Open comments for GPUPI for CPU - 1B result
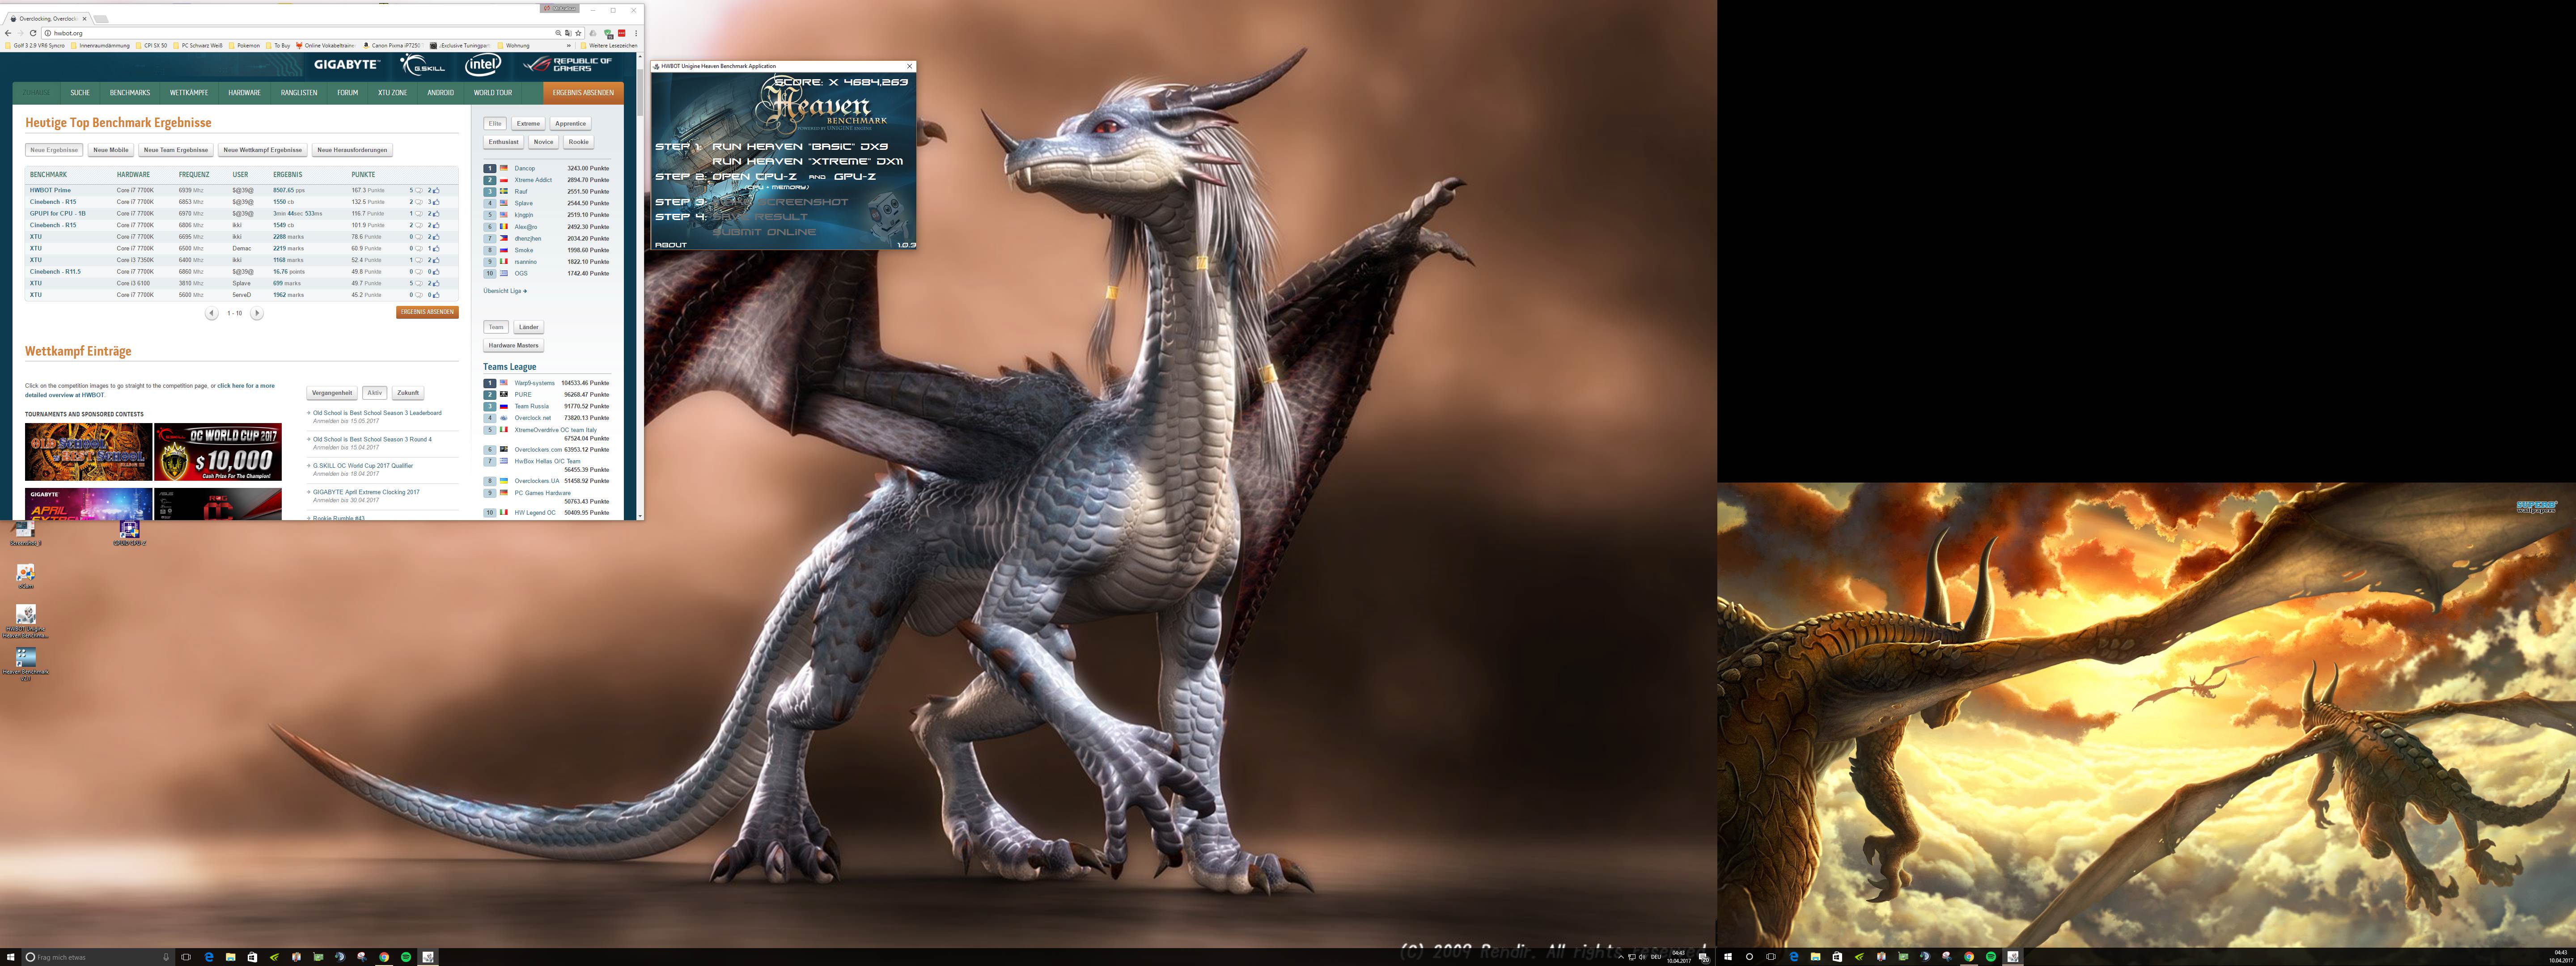 (419, 214)
